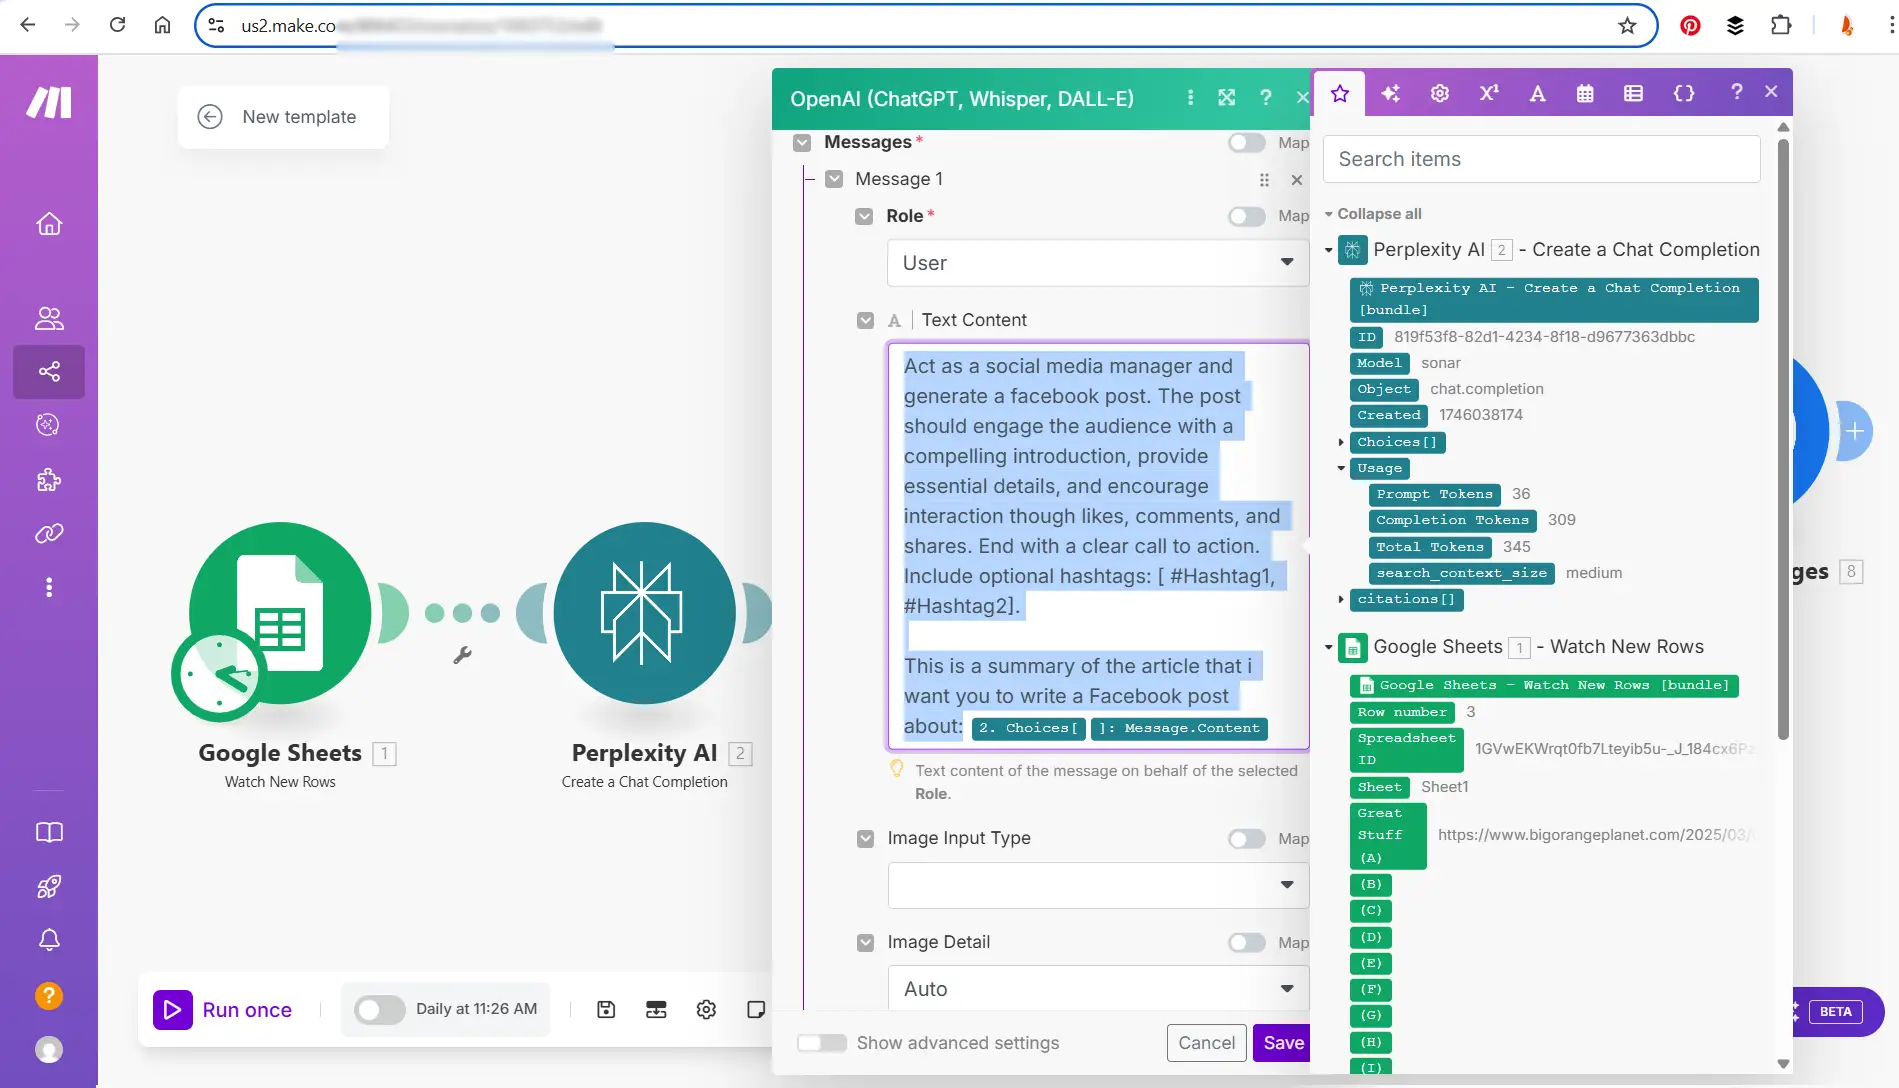This screenshot has width=1899, height=1088.
Task: Toggle the Text Content checkbox
Action: click(x=866, y=321)
